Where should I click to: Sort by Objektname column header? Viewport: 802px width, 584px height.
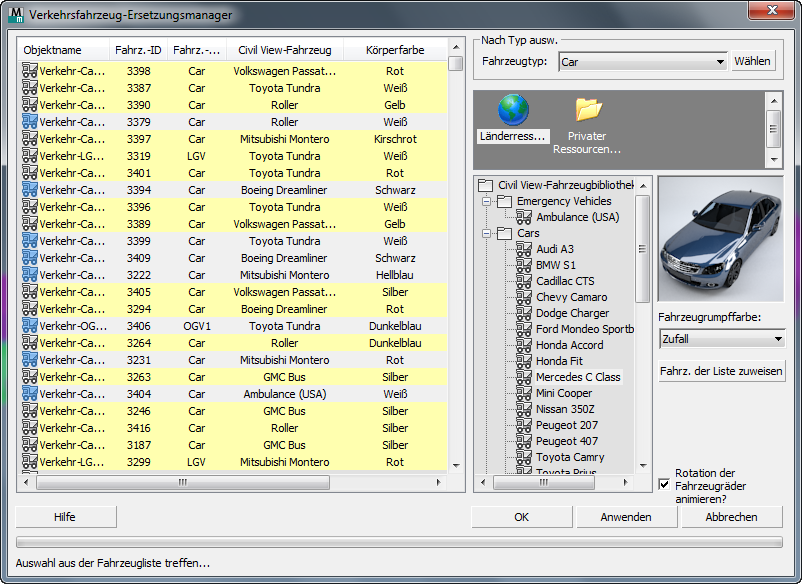tap(63, 50)
